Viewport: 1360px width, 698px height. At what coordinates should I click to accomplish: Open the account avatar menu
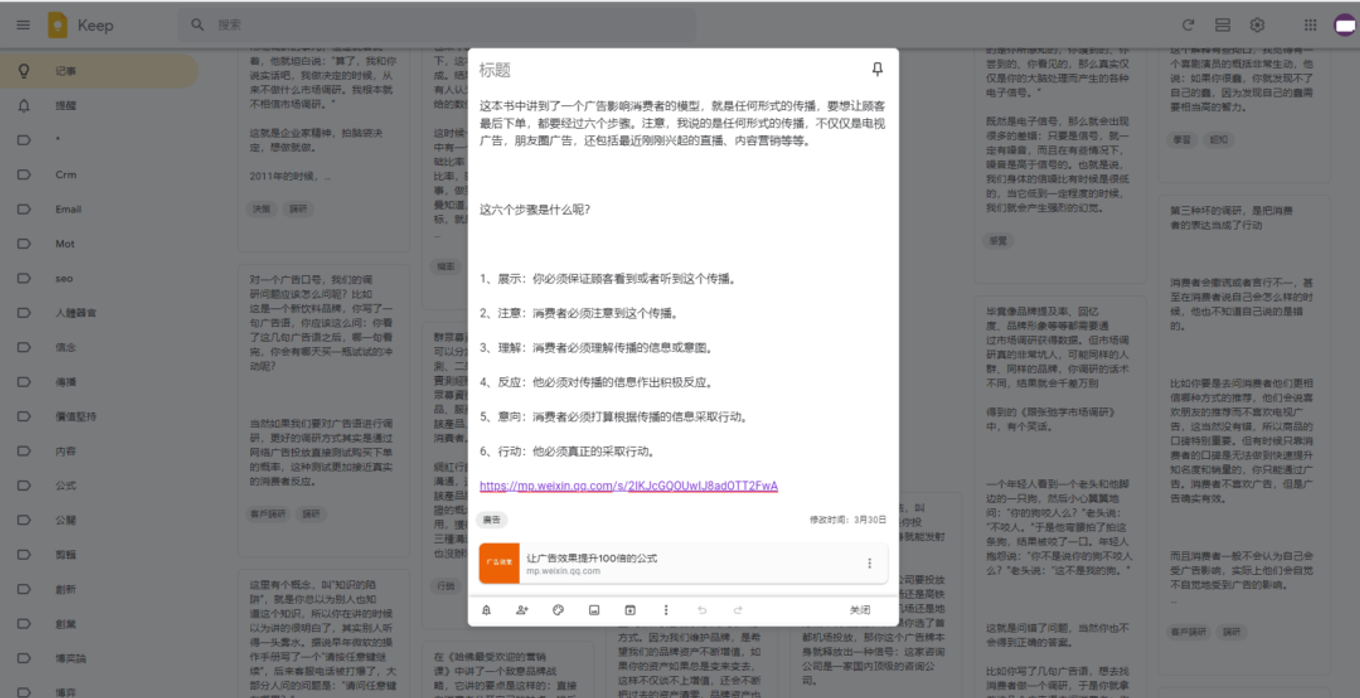click(1345, 25)
